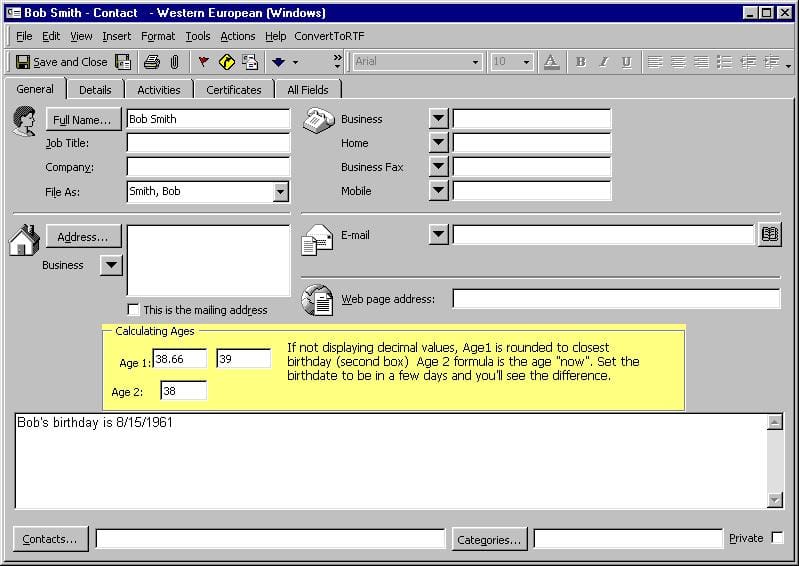This screenshot has width=799, height=566.
Task: Click the paperclip Insert File icon
Action: pos(174,62)
